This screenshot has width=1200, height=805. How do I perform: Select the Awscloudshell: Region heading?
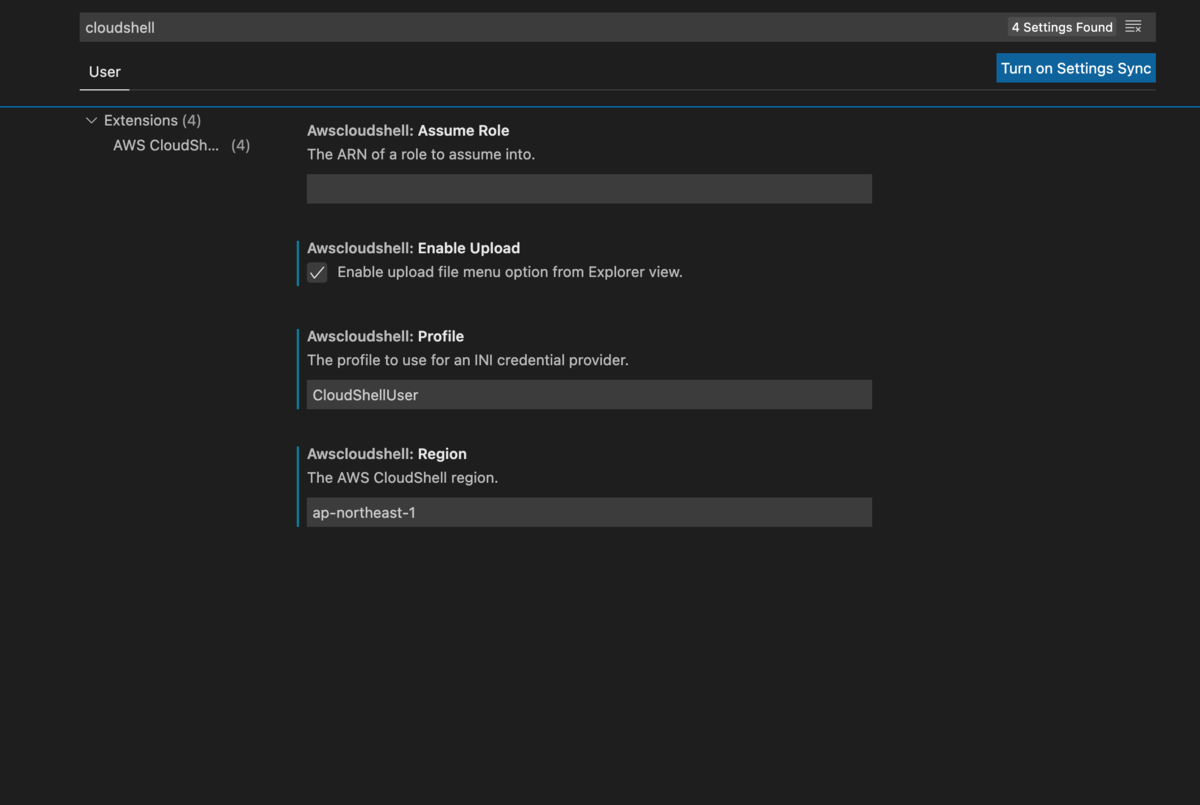[387, 454]
